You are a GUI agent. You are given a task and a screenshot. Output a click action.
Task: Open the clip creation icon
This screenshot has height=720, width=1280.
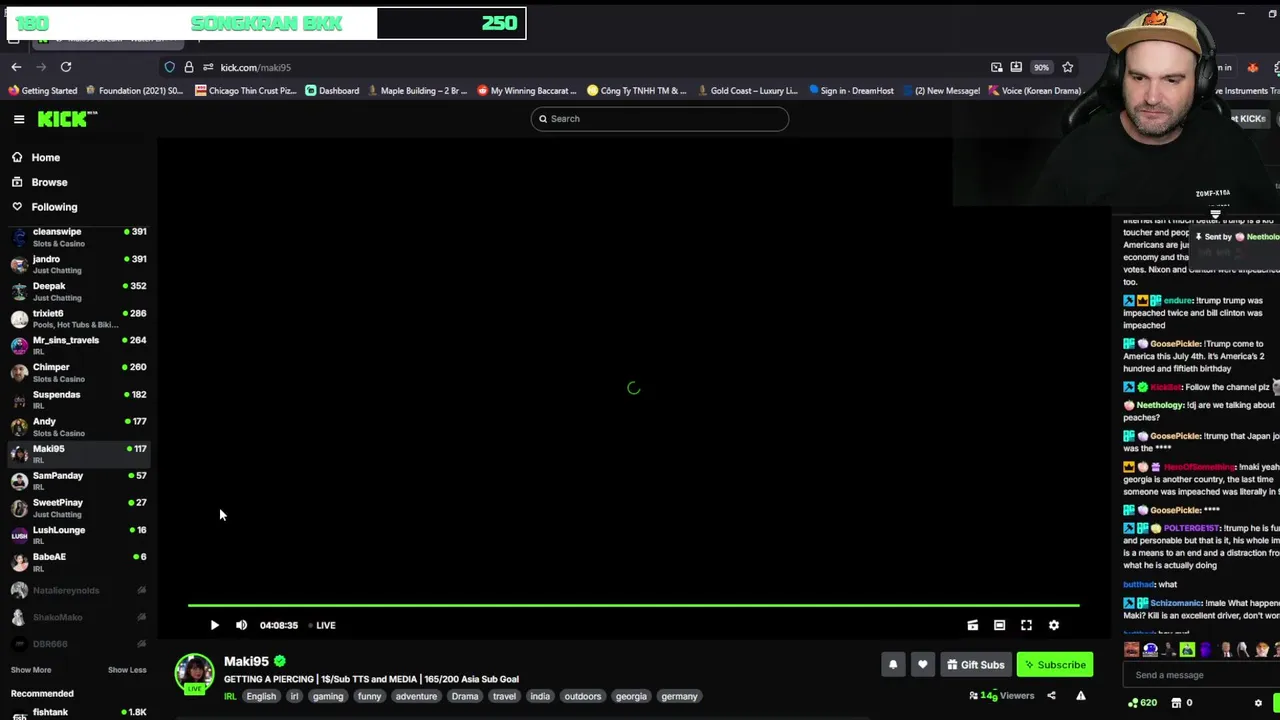(x=972, y=625)
